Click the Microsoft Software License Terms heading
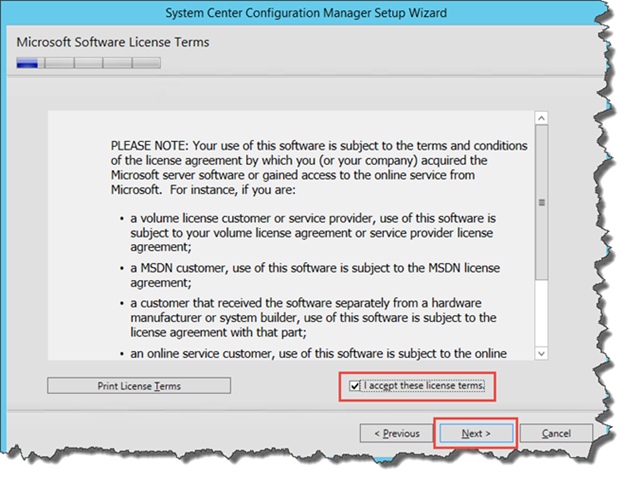This screenshot has height=480, width=630. coord(113,42)
